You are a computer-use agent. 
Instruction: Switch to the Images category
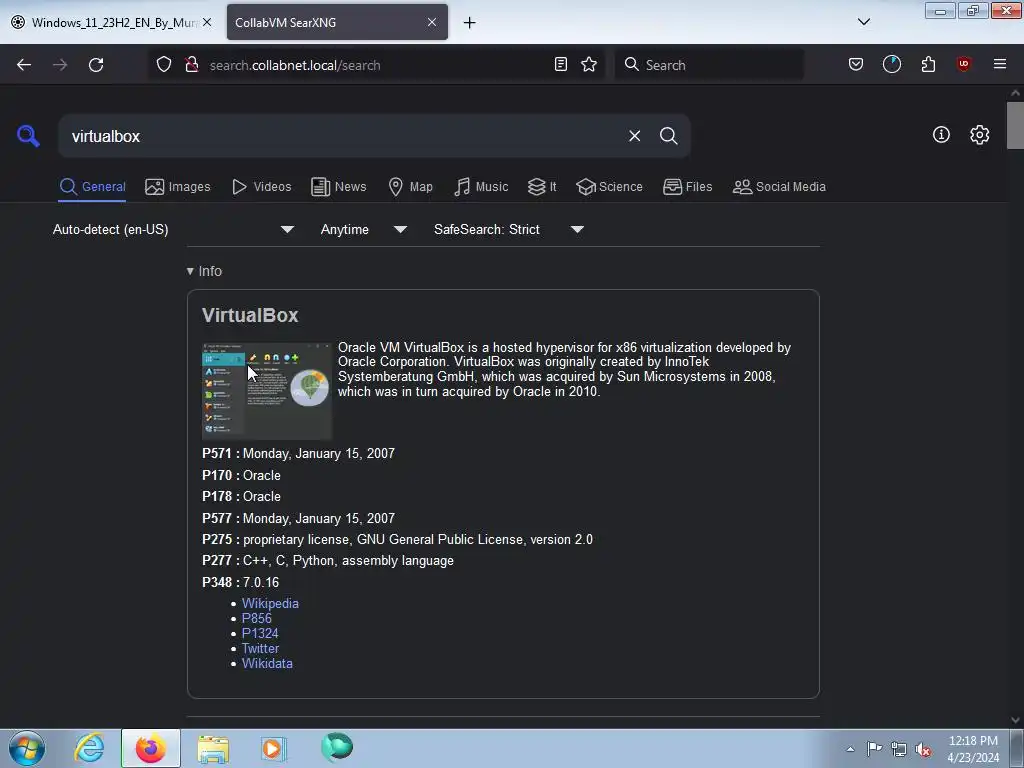(x=178, y=187)
